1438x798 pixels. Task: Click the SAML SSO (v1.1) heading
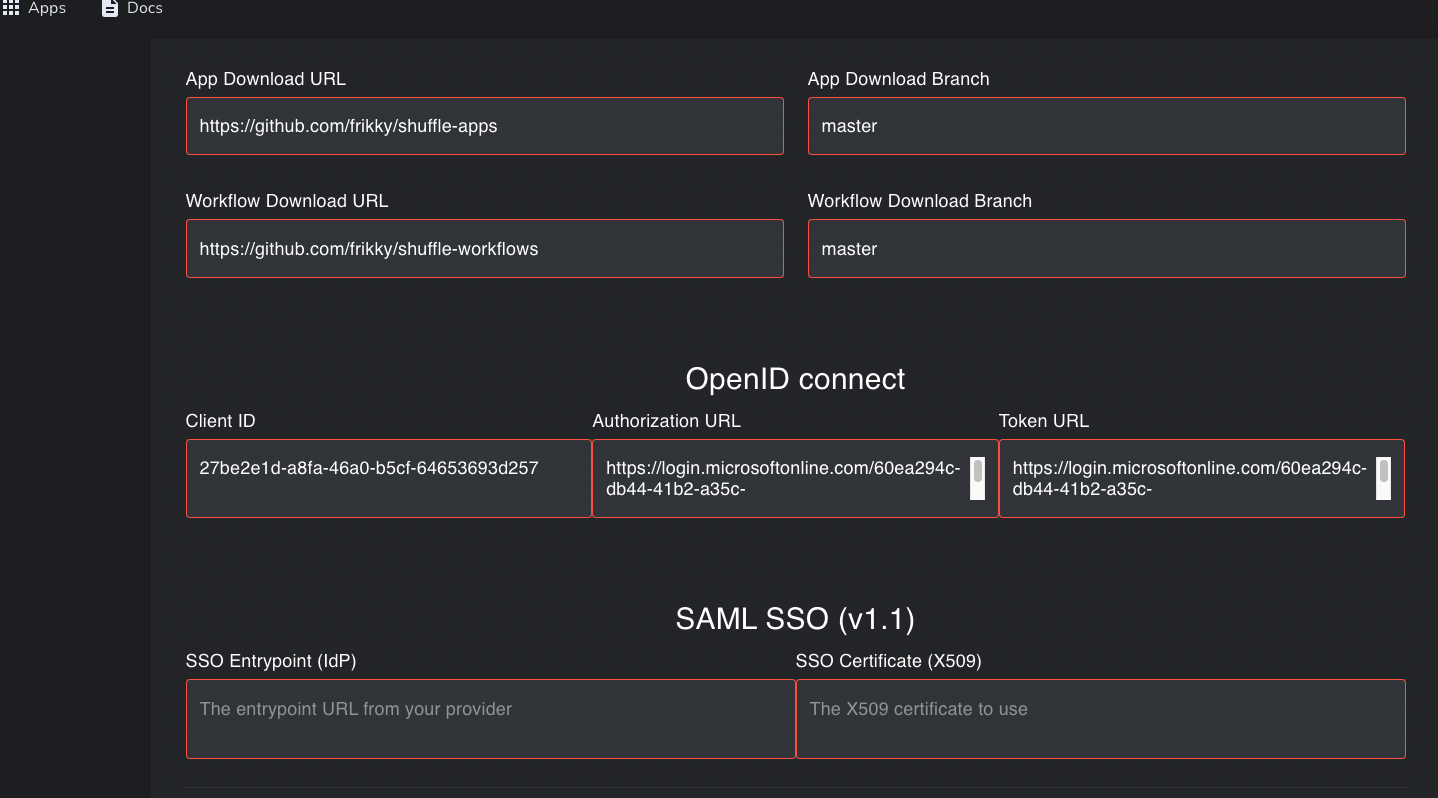(x=795, y=619)
